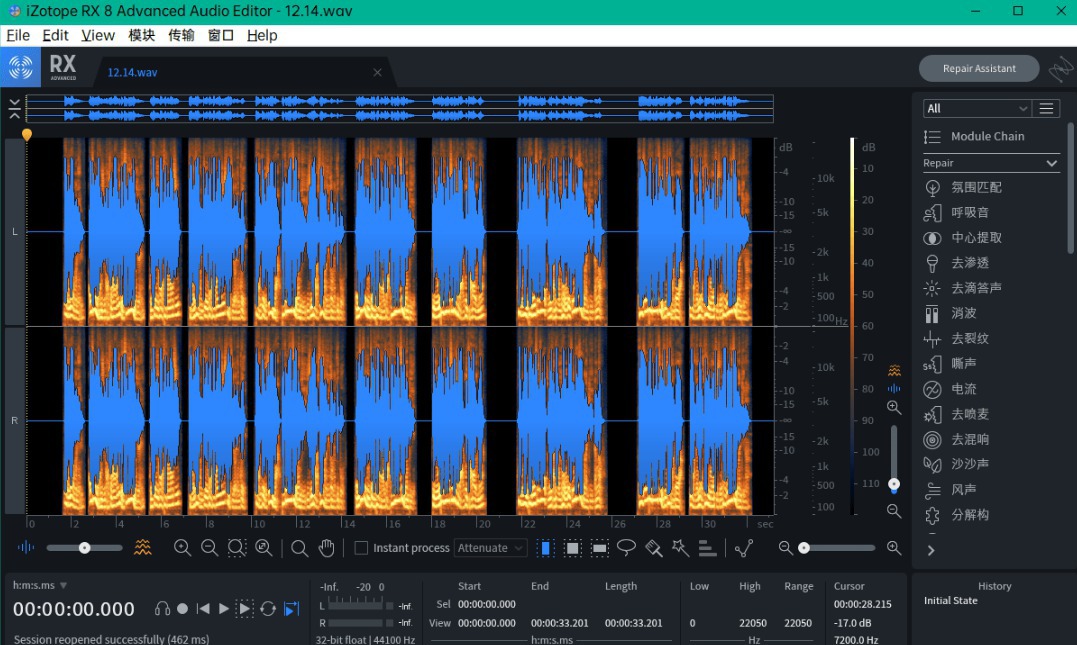This screenshot has width=1077, height=645.
Task: Open the All module filter dropdown
Action: pos(976,109)
